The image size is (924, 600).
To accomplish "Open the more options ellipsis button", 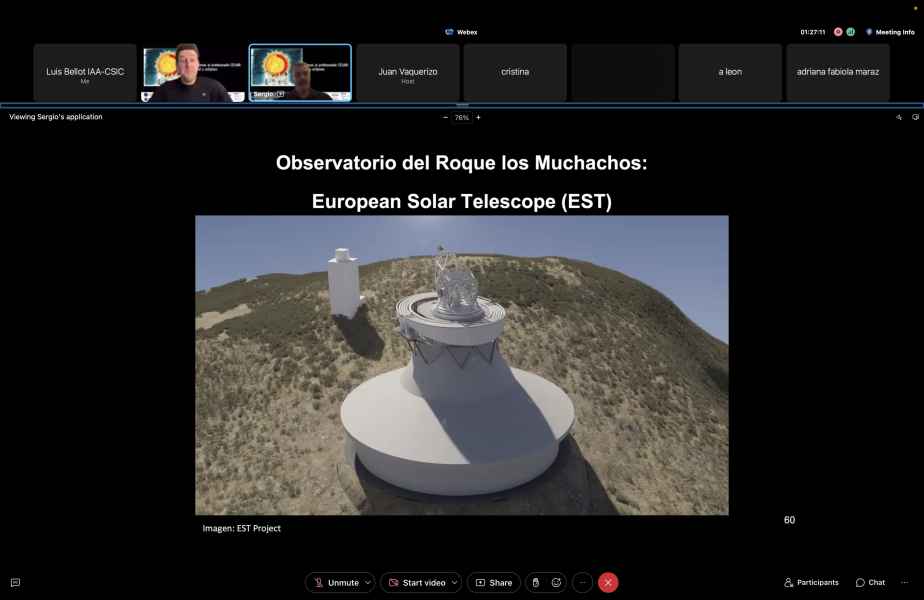I will point(583,582).
